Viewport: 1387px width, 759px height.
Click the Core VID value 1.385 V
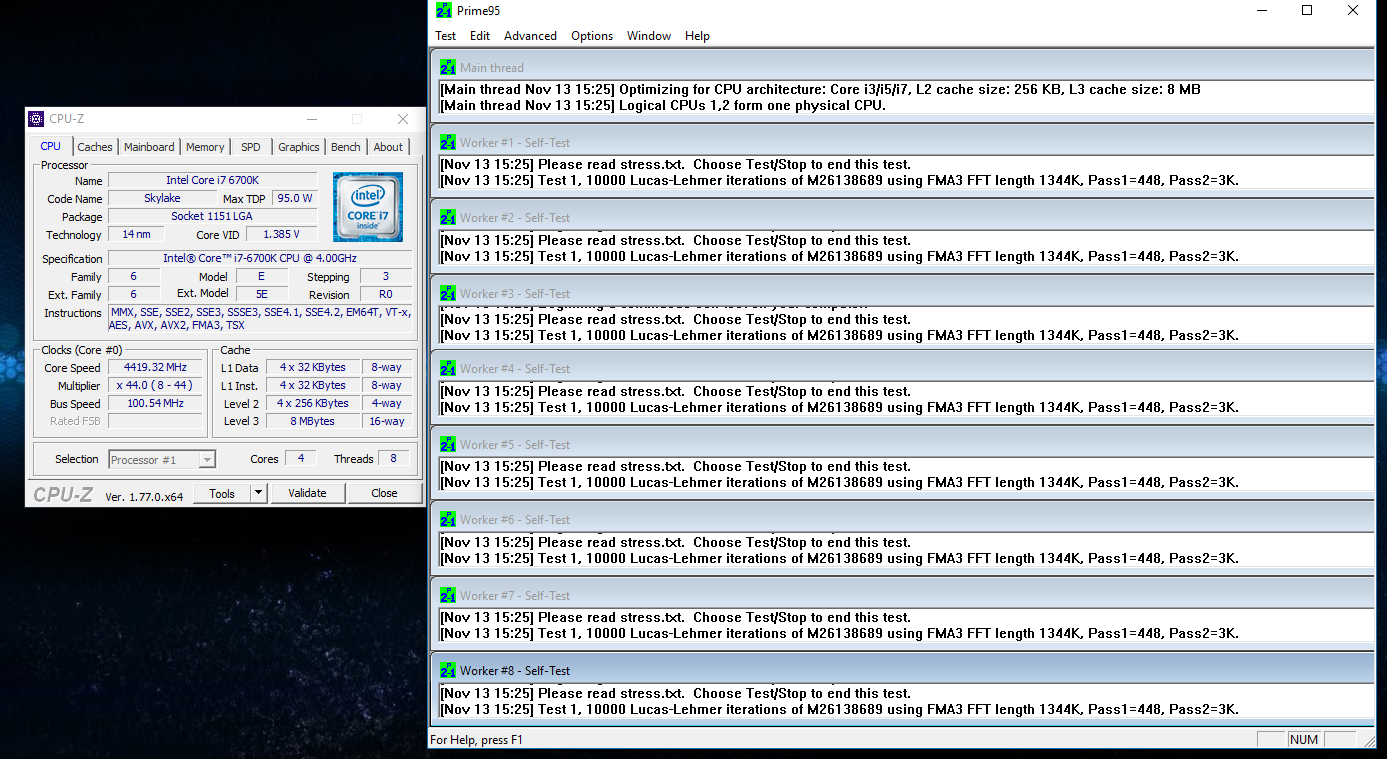(x=282, y=235)
